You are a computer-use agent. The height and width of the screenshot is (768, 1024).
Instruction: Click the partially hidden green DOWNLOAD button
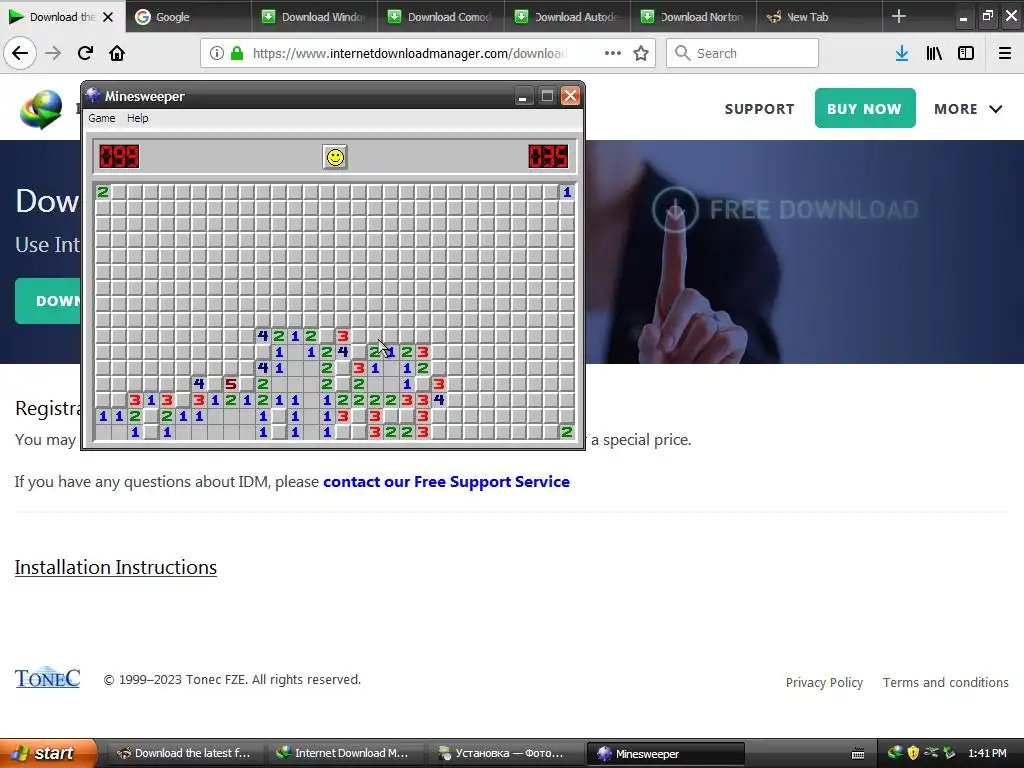[x=48, y=301]
